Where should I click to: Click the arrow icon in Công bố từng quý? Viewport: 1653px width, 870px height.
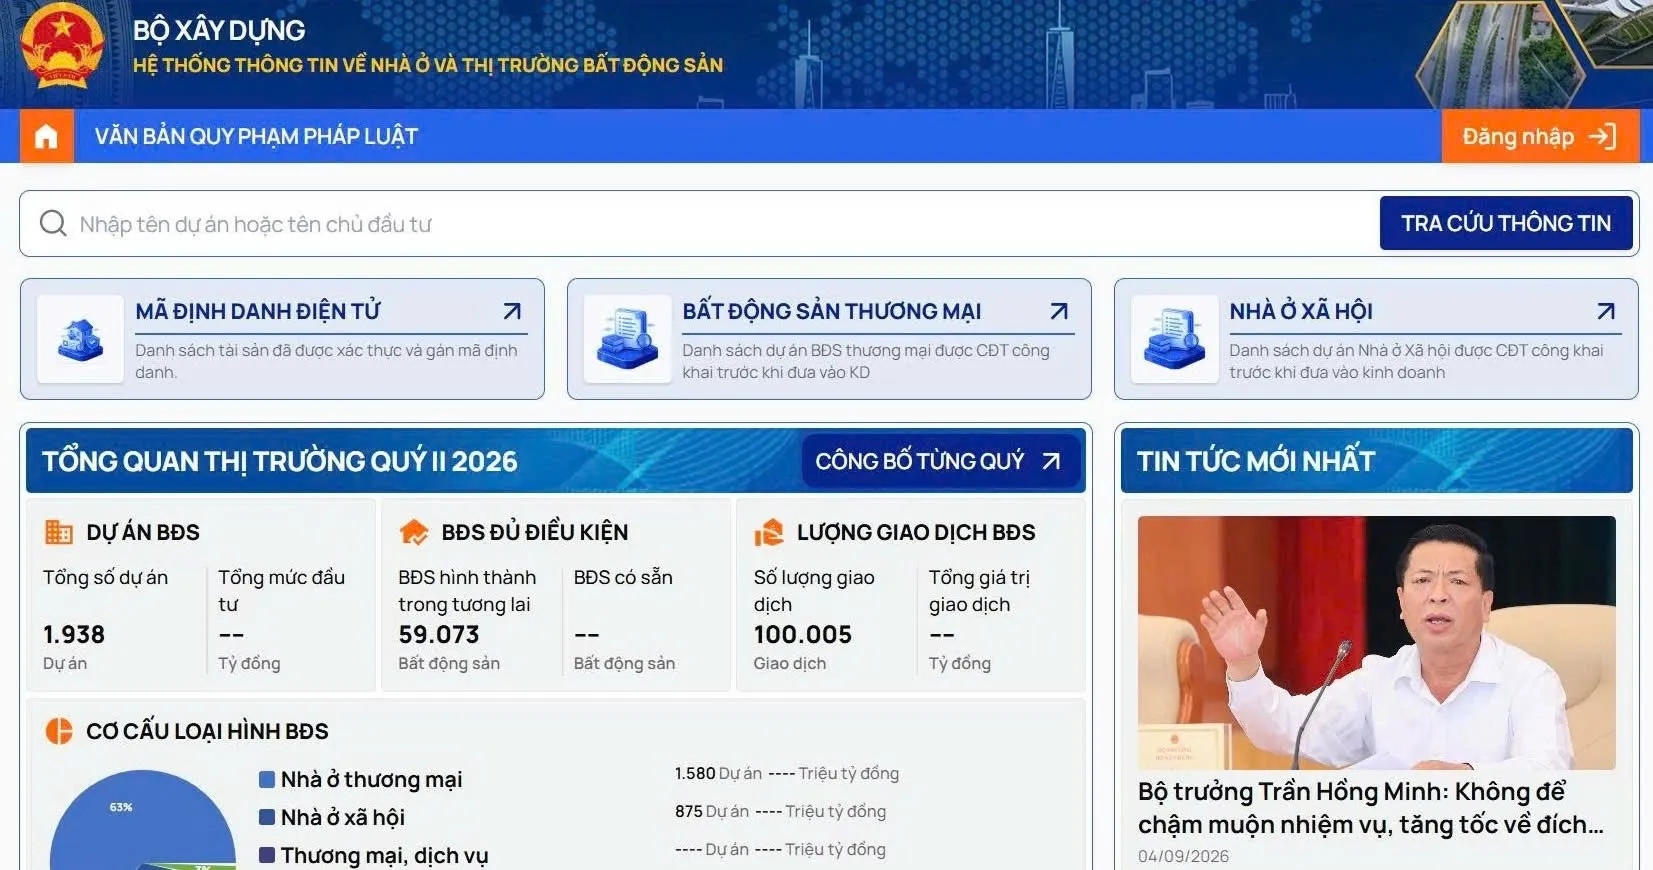point(1051,461)
